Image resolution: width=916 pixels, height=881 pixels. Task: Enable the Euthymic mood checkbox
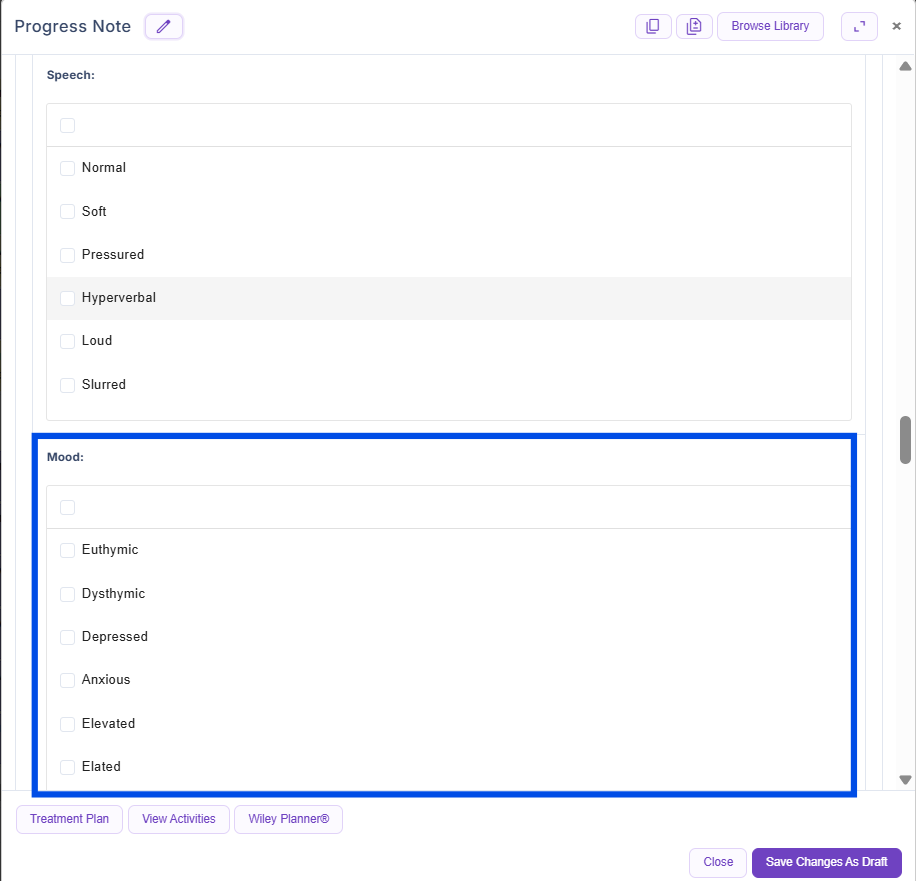[x=68, y=550]
